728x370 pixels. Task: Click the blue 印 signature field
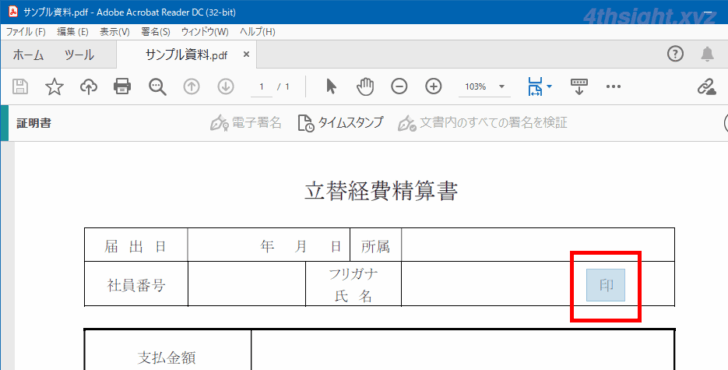[x=605, y=285]
